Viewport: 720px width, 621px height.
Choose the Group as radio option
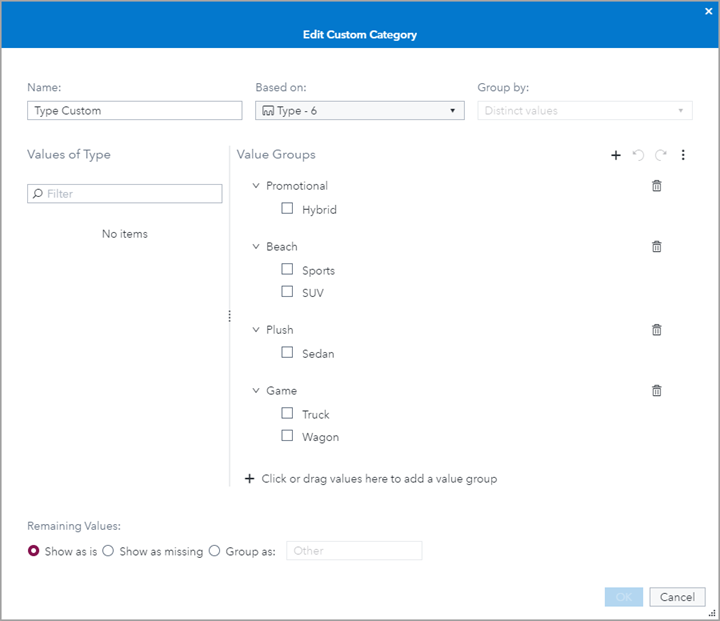[x=215, y=551]
